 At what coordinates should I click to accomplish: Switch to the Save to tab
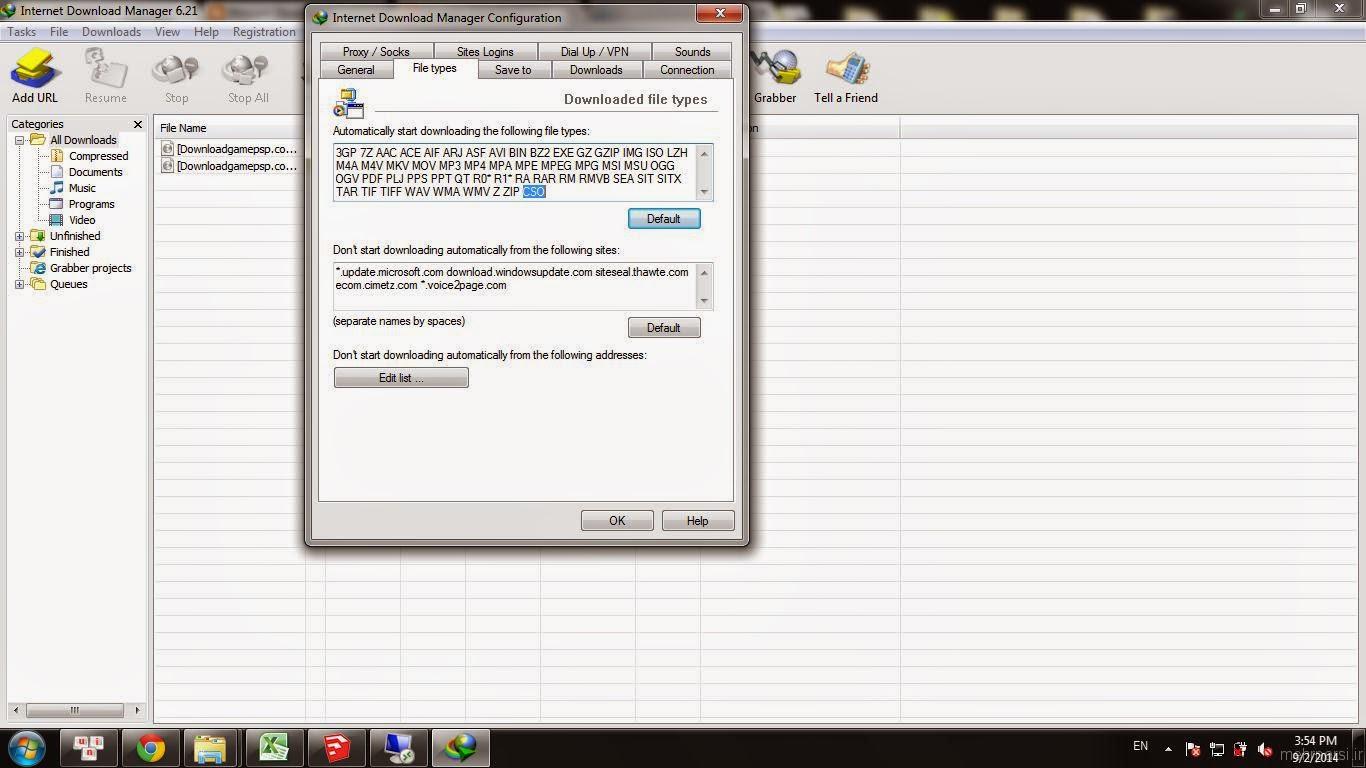point(513,70)
